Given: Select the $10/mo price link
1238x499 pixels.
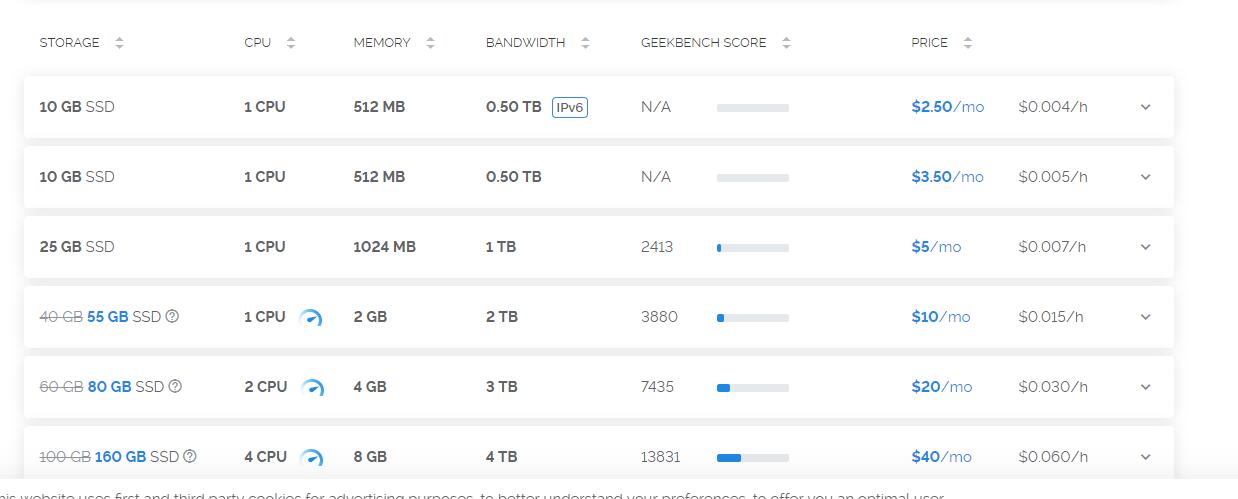Looking at the screenshot, I should (941, 317).
